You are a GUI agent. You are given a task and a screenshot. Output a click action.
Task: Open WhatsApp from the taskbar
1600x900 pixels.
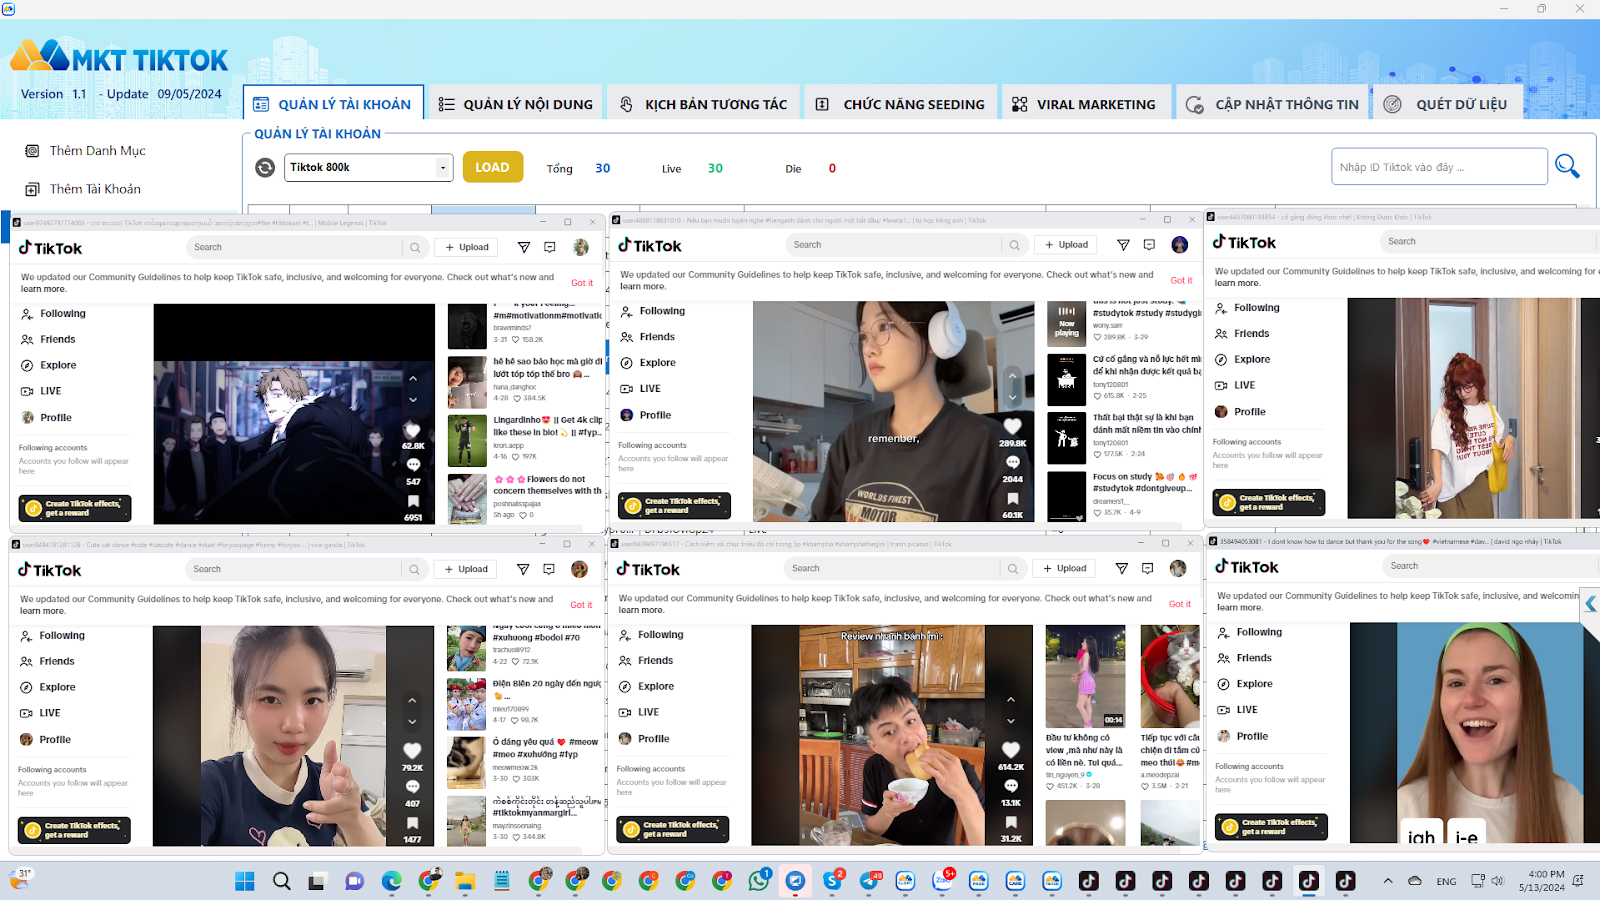pos(759,881)
